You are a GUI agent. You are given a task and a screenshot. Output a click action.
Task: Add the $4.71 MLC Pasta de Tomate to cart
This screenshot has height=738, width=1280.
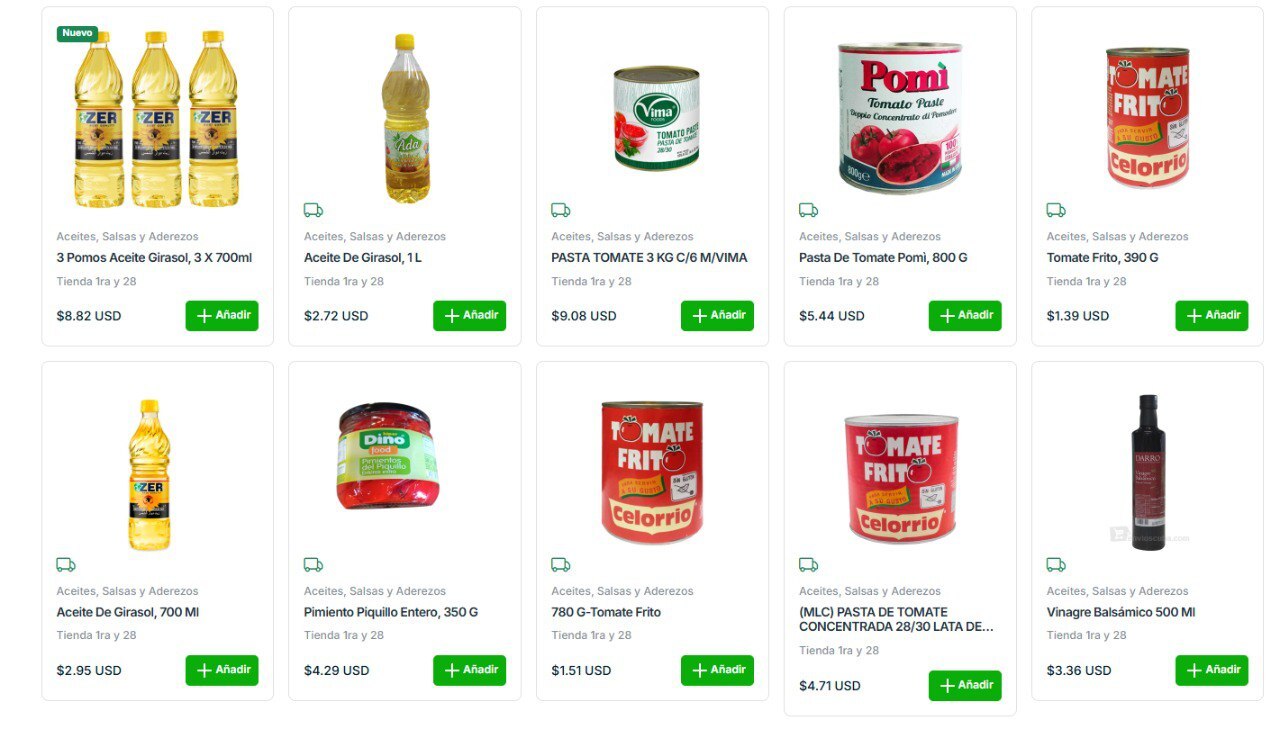964,686
